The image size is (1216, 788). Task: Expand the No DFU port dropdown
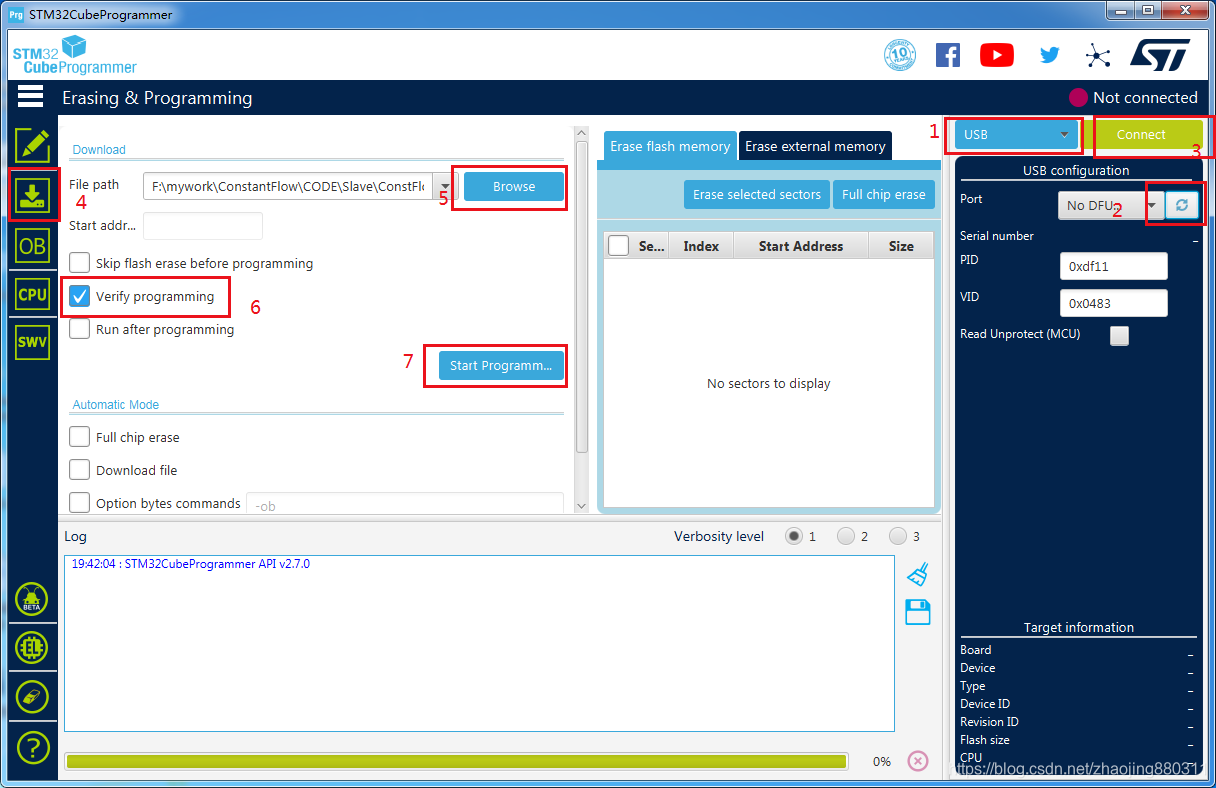[1152, 205]
